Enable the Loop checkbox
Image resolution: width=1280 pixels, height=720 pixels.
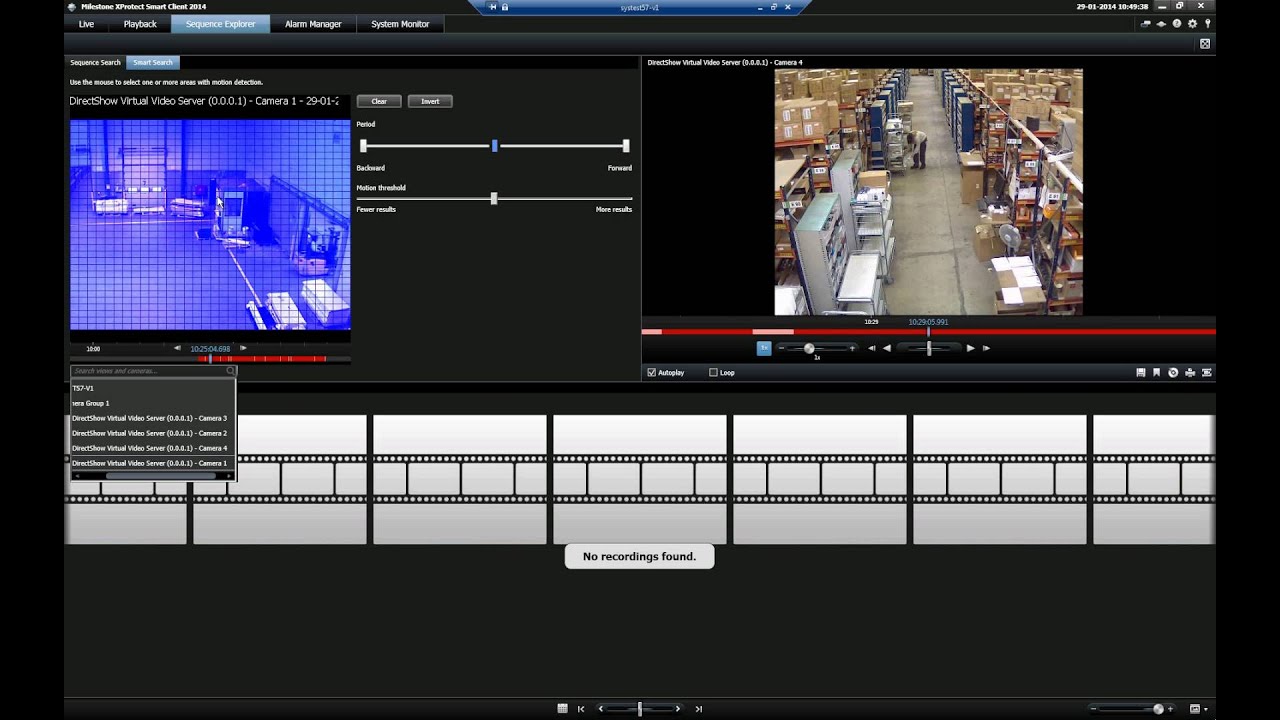[x=713, y=372]
